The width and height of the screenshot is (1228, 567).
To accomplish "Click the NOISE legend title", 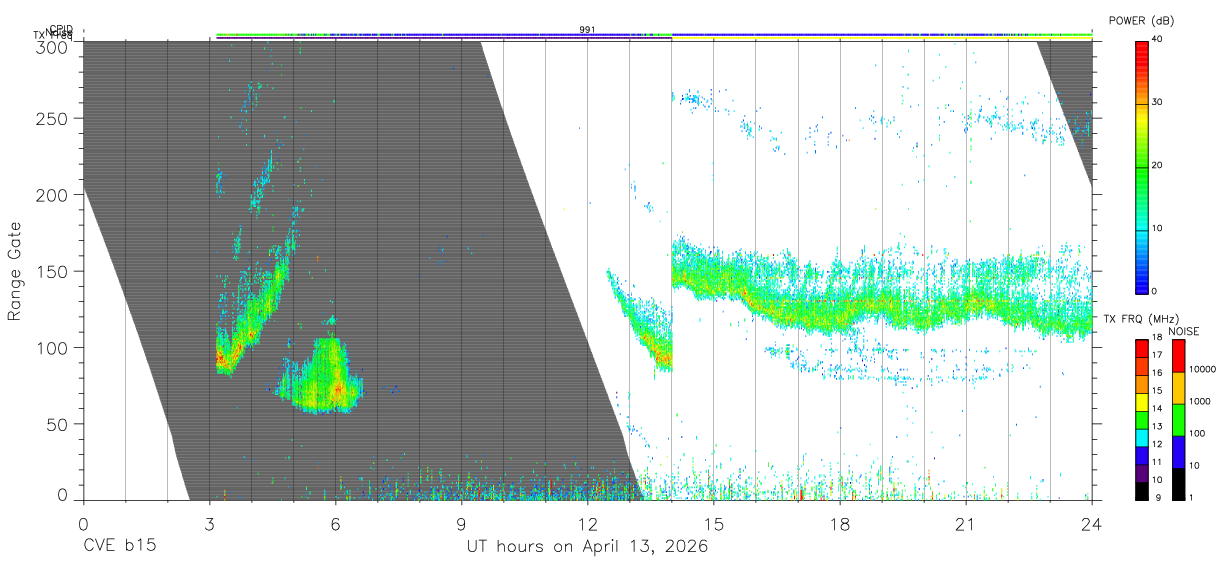I will pos(1185,331).
